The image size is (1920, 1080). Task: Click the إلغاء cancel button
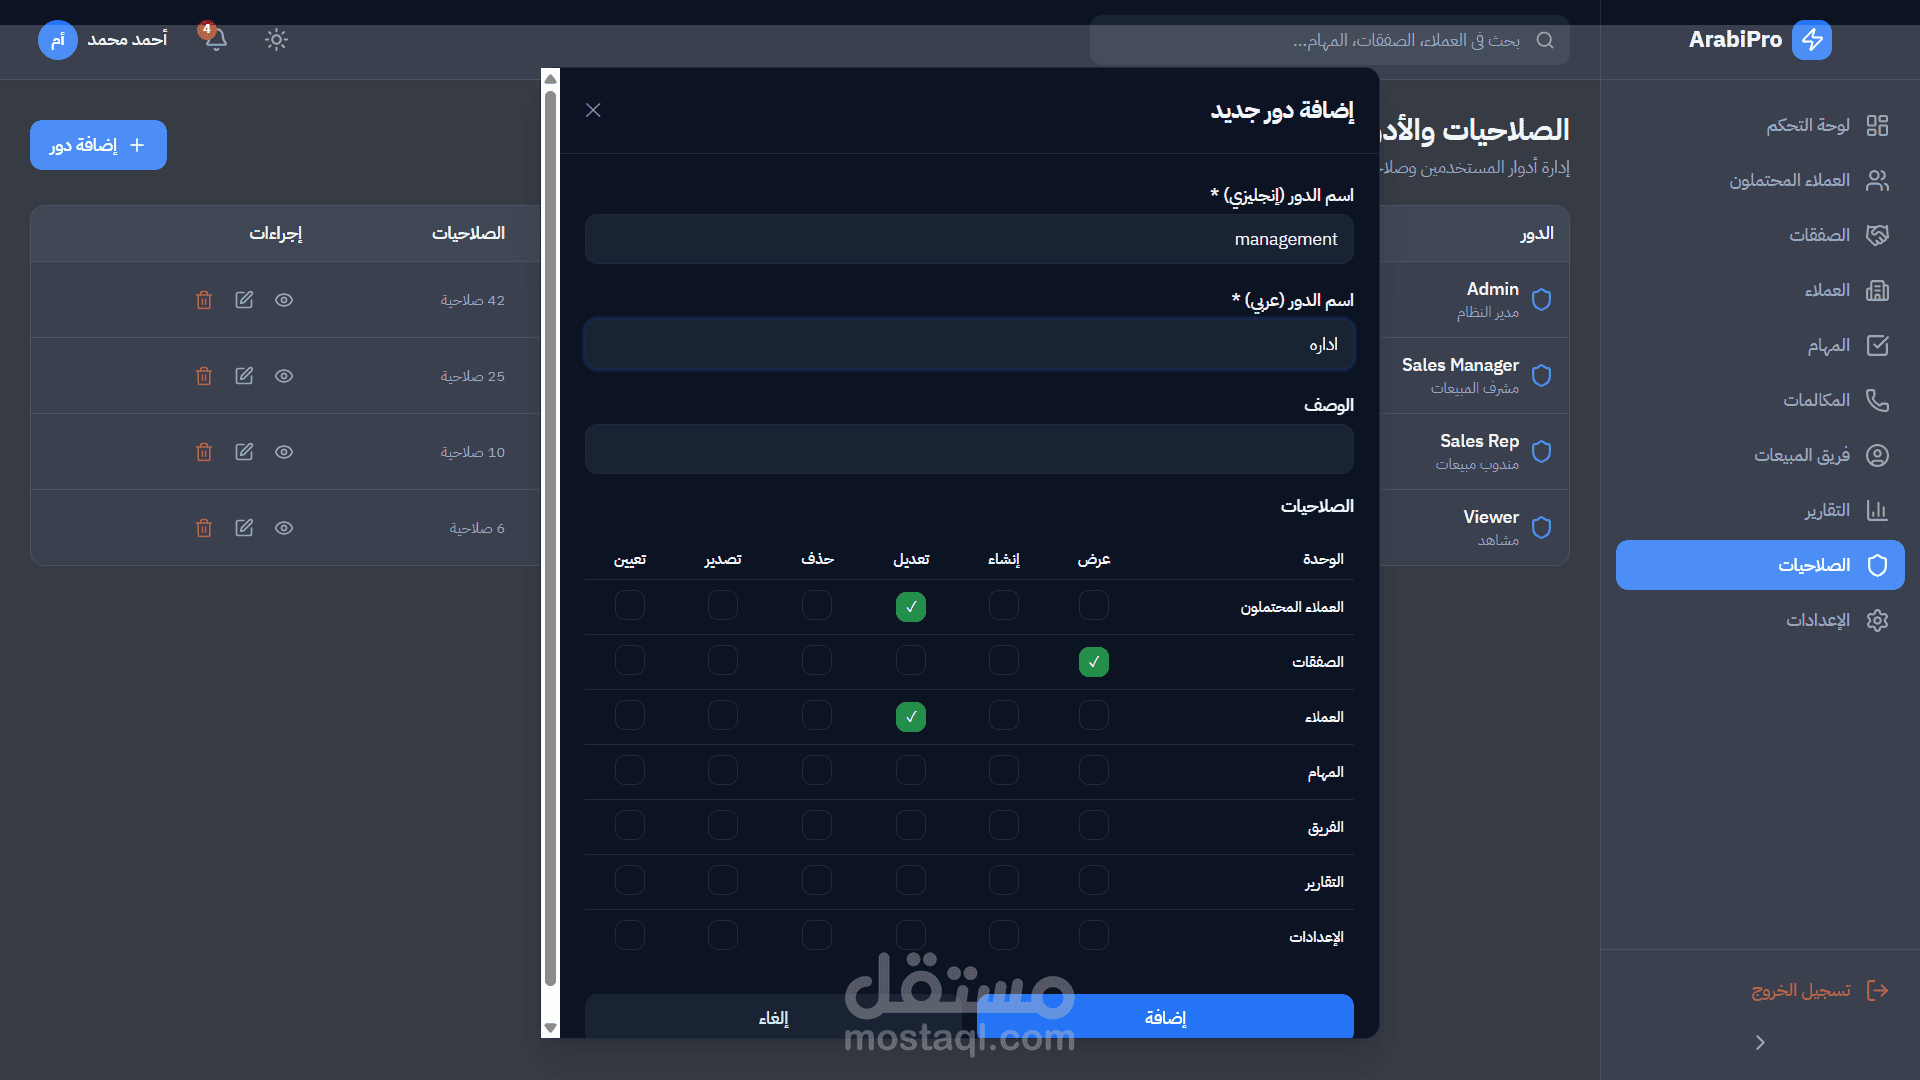coord(773,1017)
